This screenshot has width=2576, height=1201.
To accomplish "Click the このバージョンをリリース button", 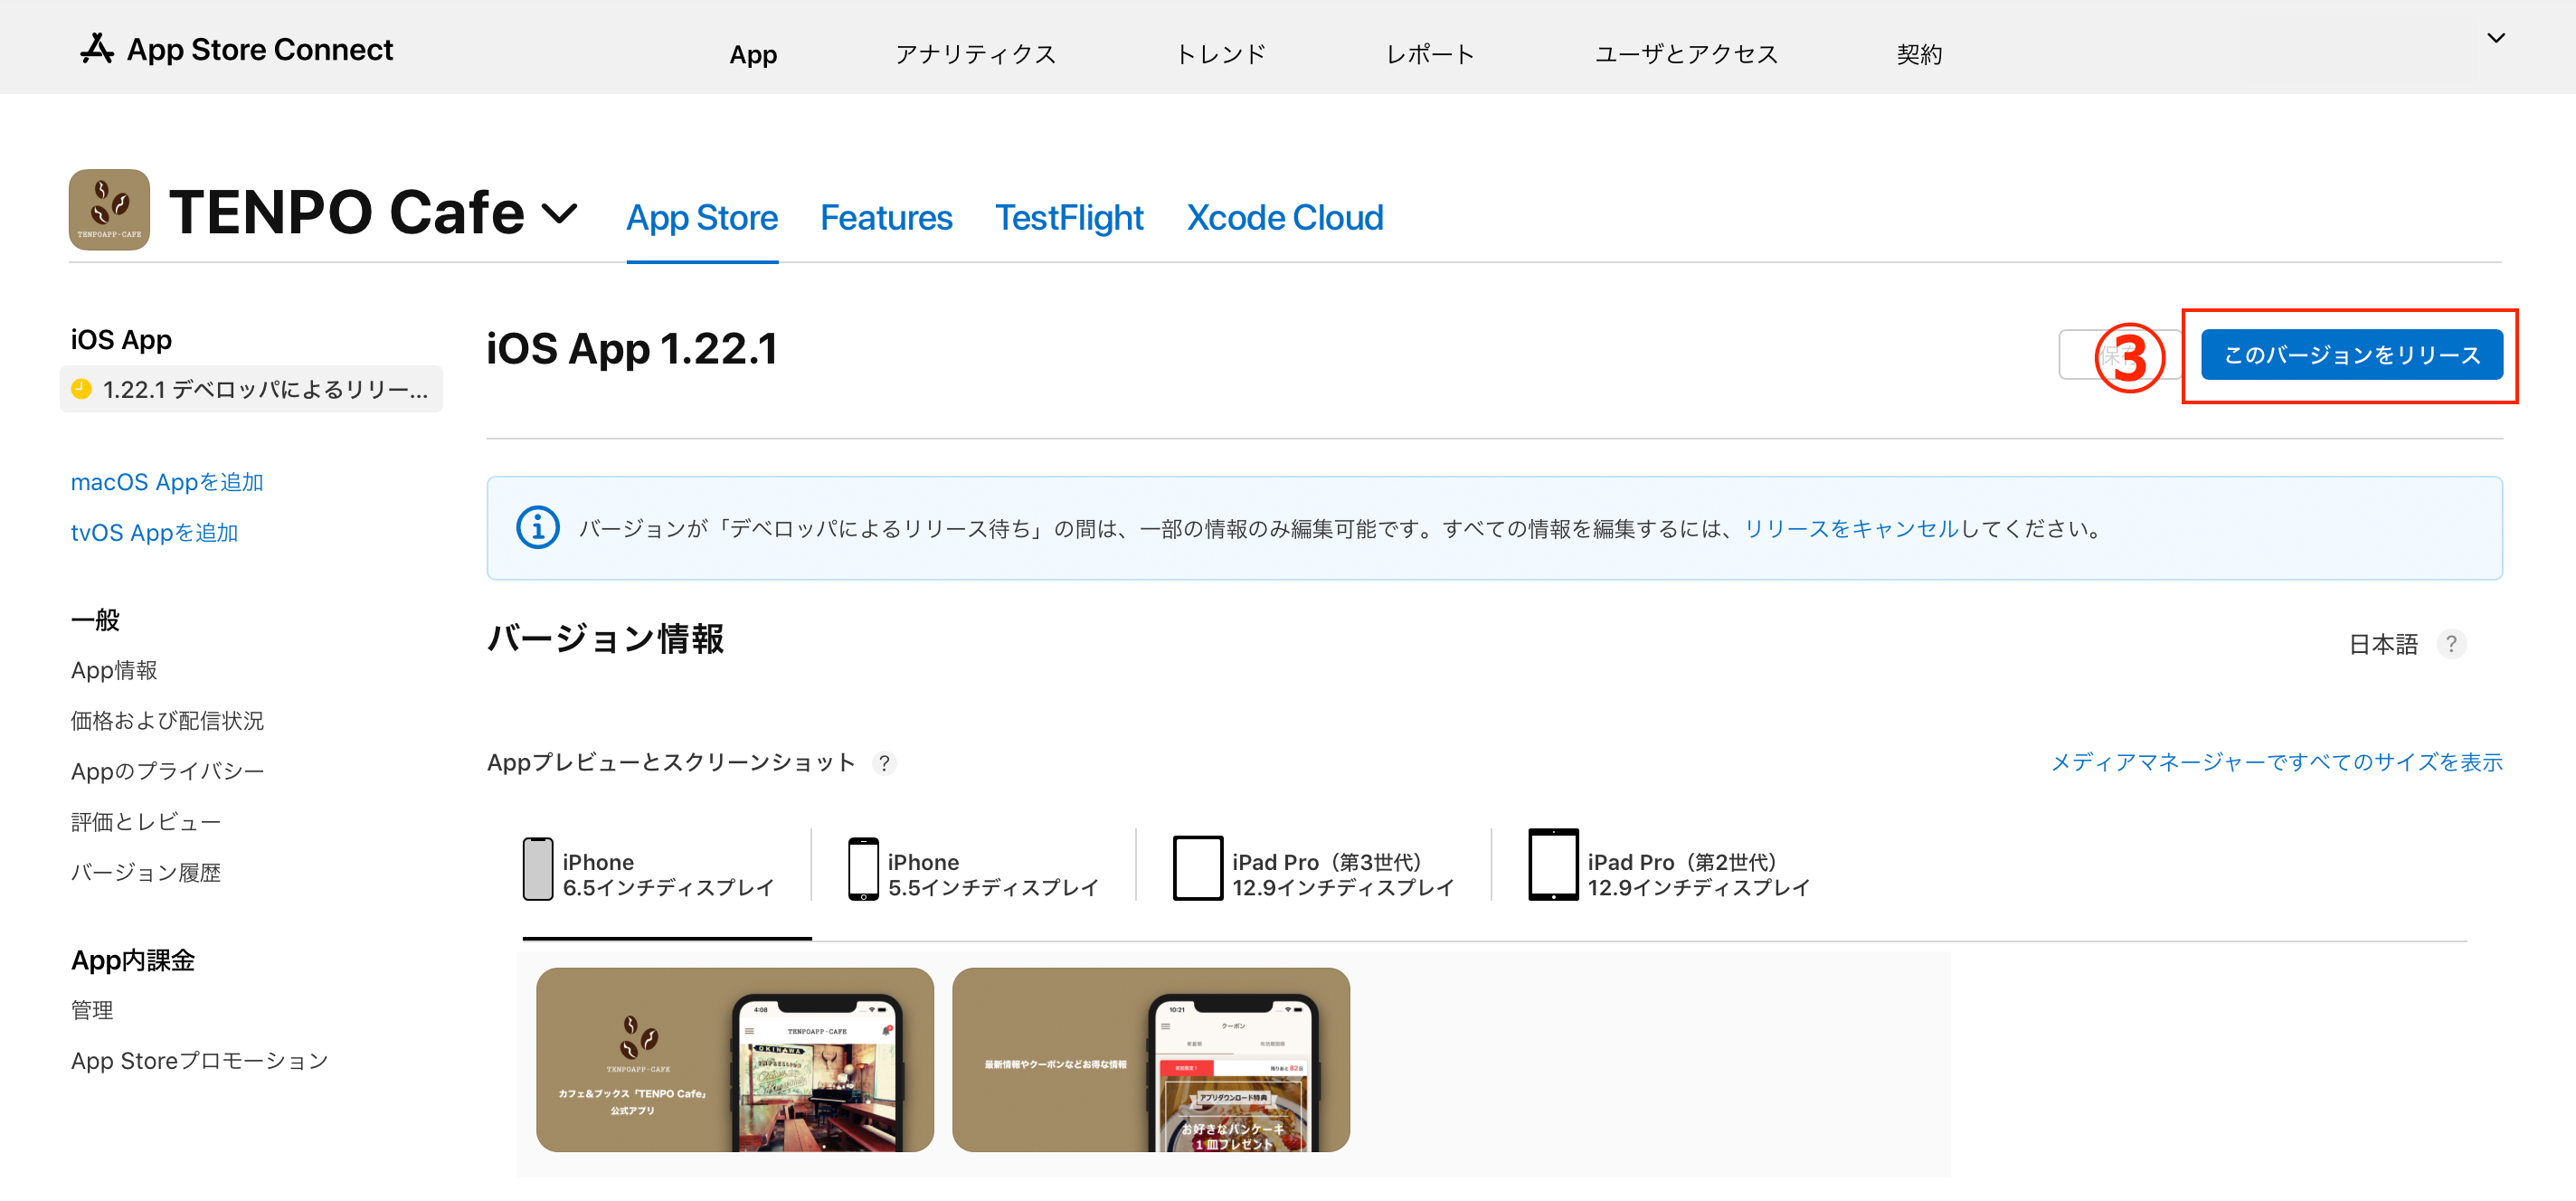I will coord(2351,355).
